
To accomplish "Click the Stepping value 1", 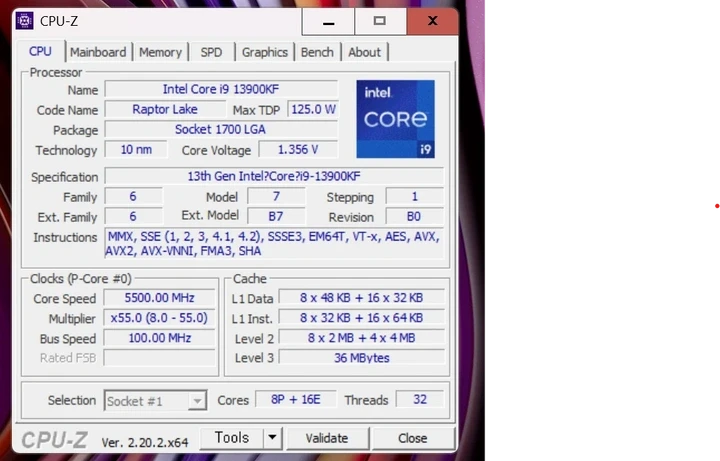I will [x=415, y=197].
